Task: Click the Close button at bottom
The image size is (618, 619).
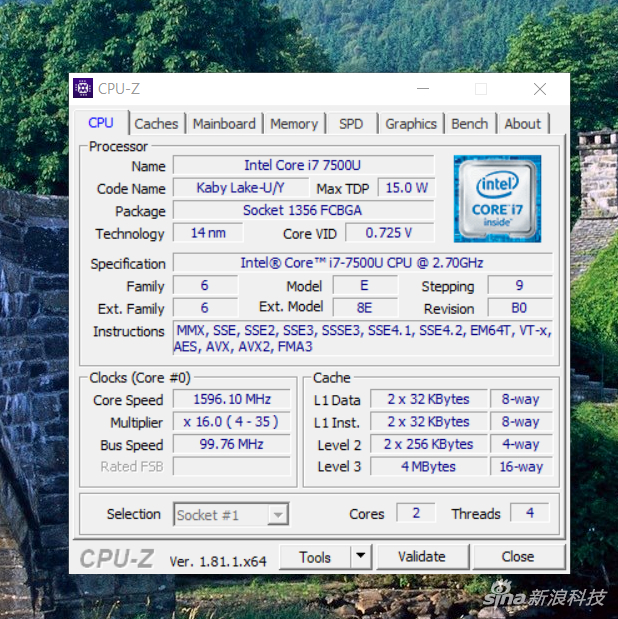Action: coord(518,557)
